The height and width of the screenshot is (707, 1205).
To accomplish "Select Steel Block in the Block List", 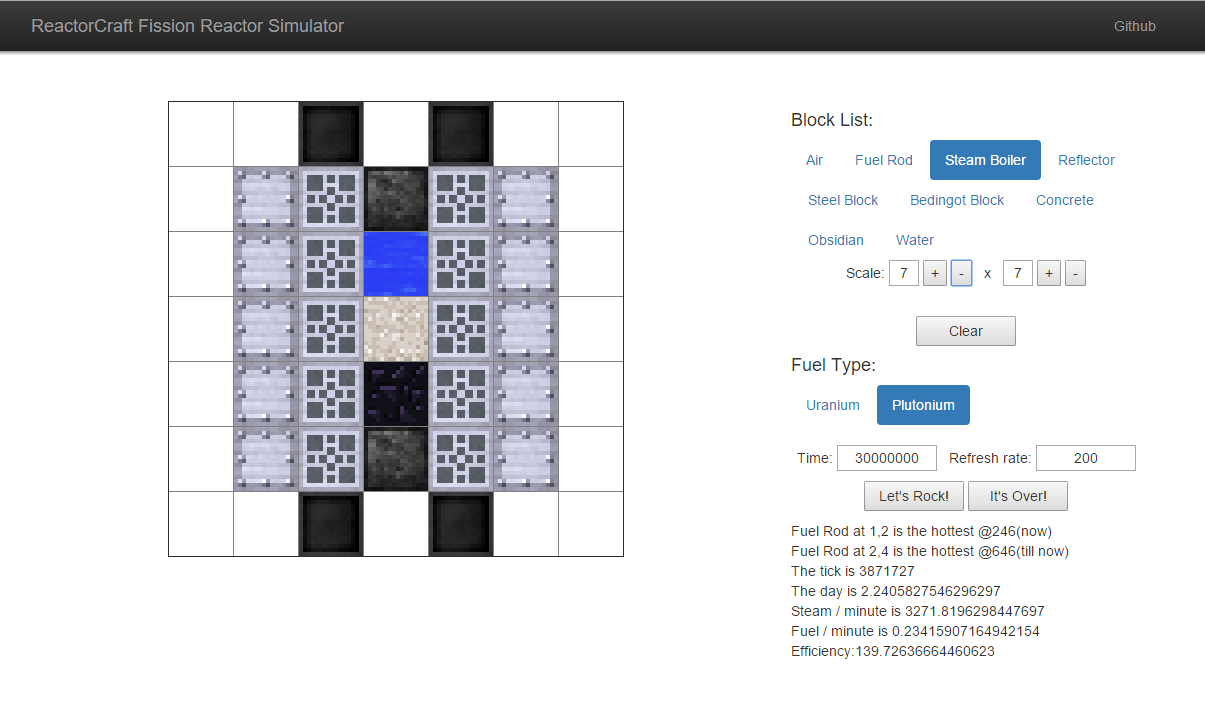I will [843, 200].
